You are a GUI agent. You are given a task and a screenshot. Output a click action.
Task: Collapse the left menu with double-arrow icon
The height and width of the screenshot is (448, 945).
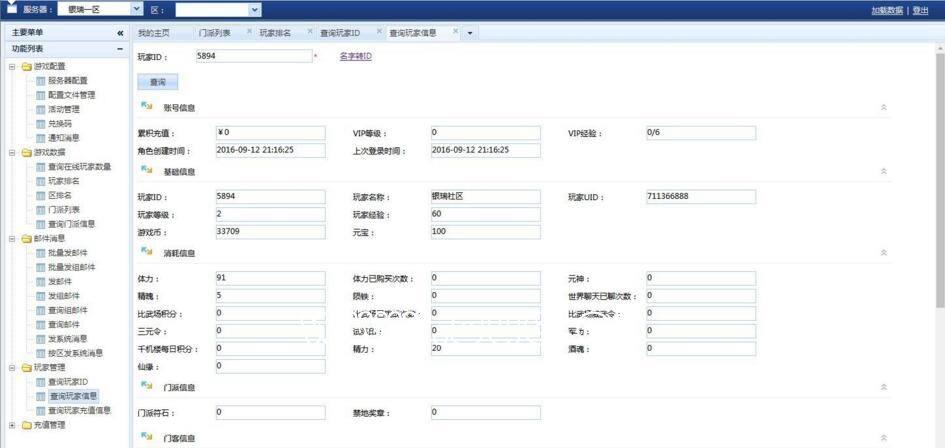coord(120,33)
